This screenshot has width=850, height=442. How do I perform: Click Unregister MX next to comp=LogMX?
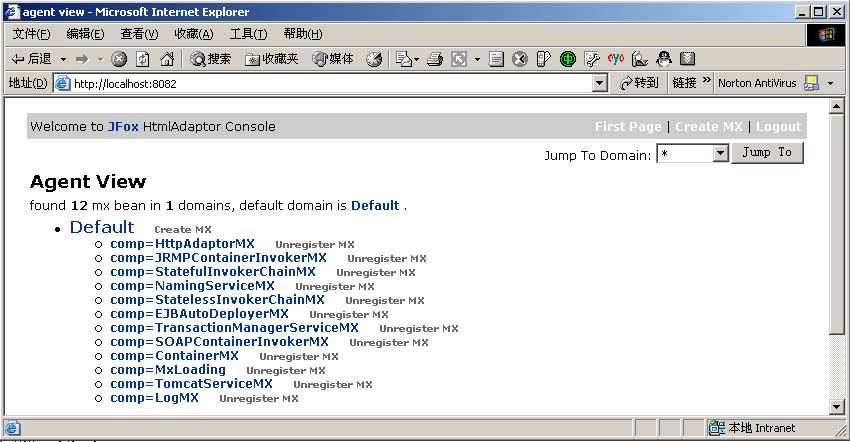coord(258,399)
